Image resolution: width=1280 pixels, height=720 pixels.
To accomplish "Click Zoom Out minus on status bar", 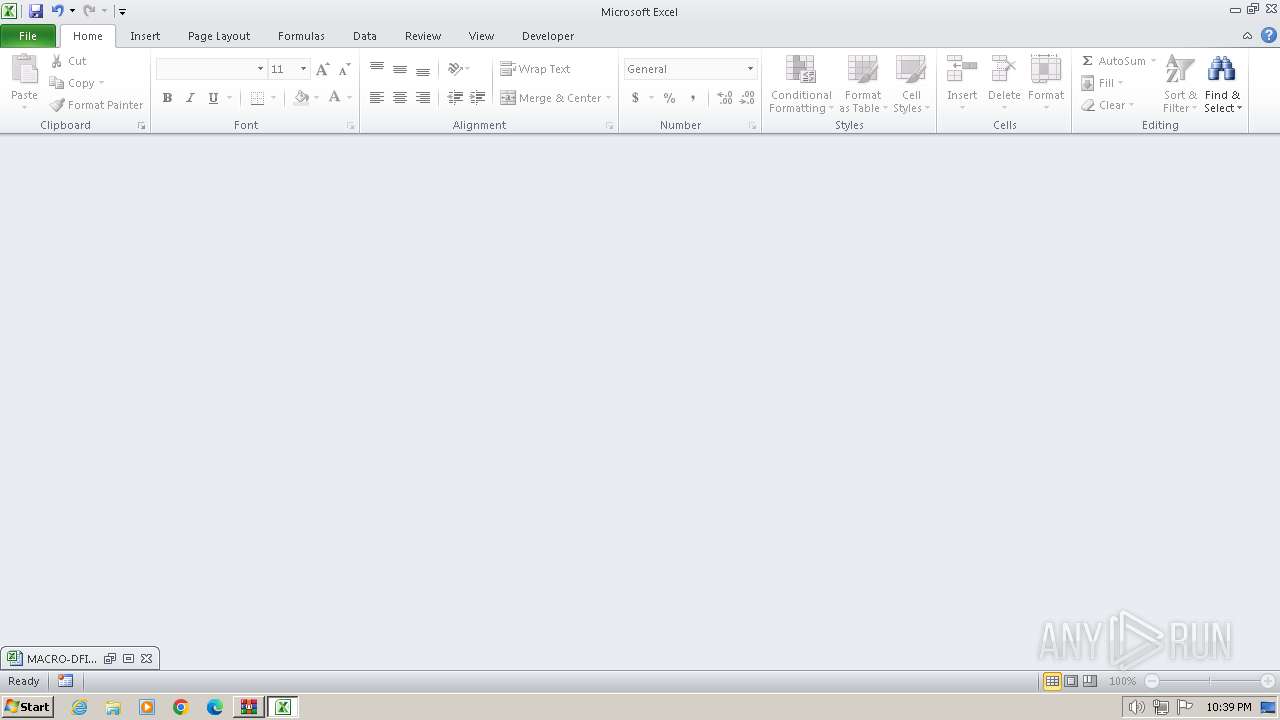I will 1152,681.
